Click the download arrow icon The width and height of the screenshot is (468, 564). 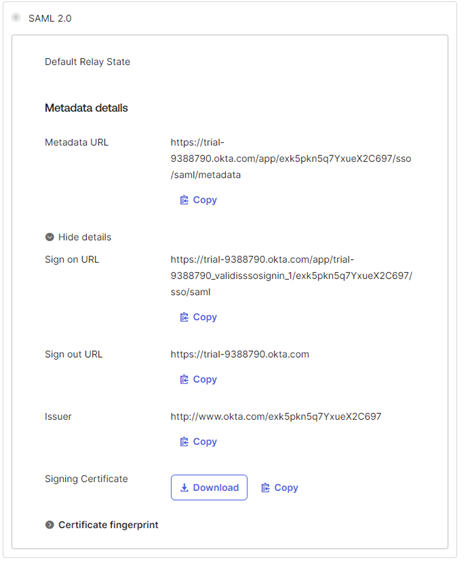coord(184,488)
